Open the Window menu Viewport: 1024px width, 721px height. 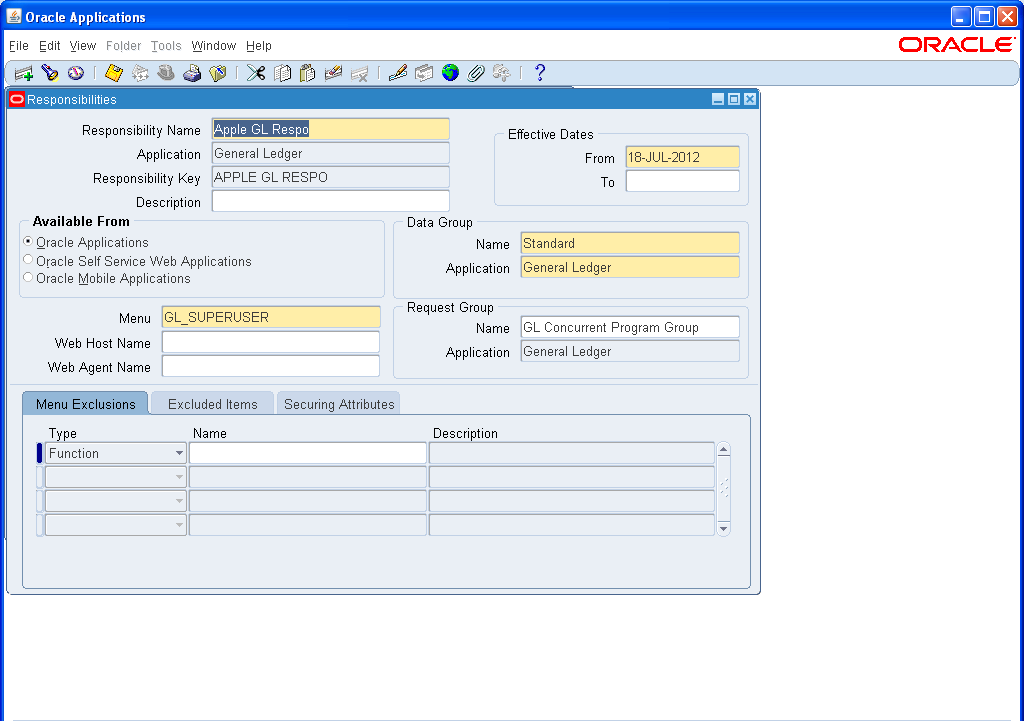coord(214,46)
